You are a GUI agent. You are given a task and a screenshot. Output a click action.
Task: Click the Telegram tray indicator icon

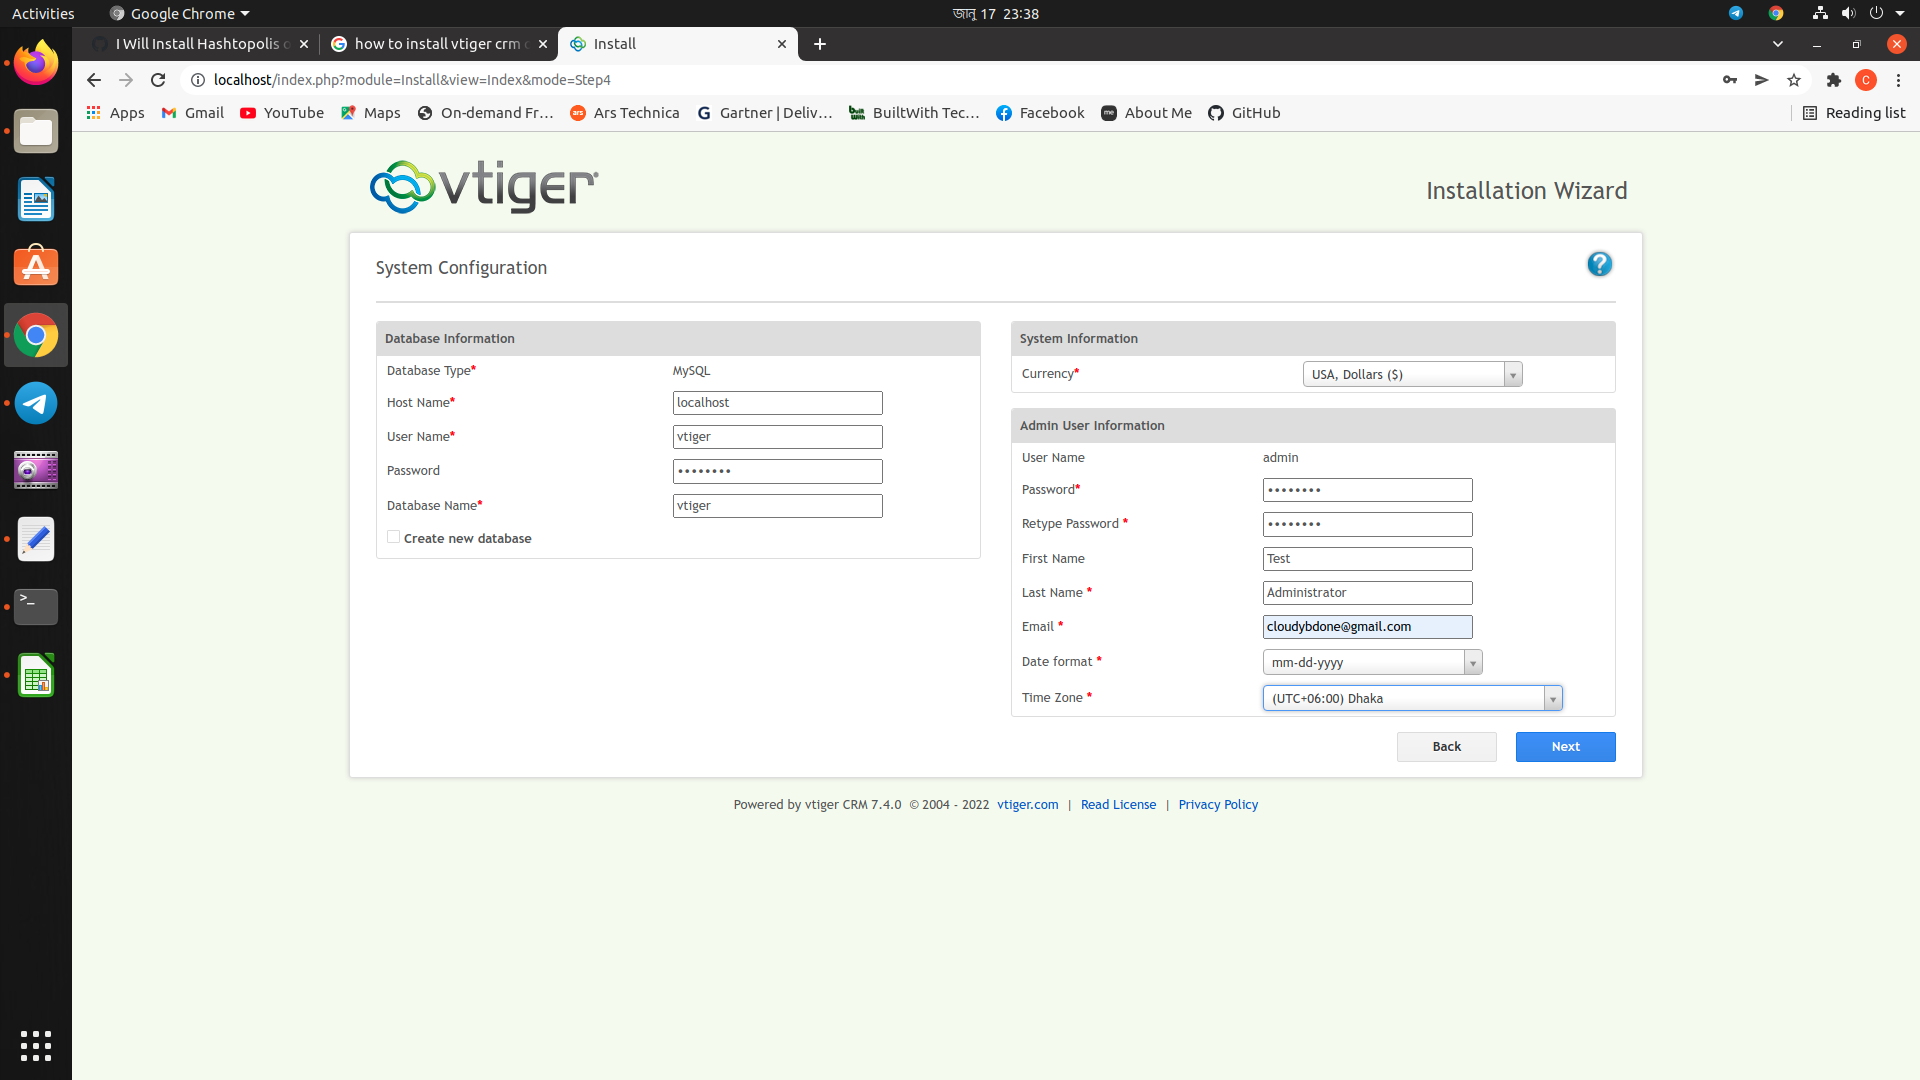[1736, 13]
